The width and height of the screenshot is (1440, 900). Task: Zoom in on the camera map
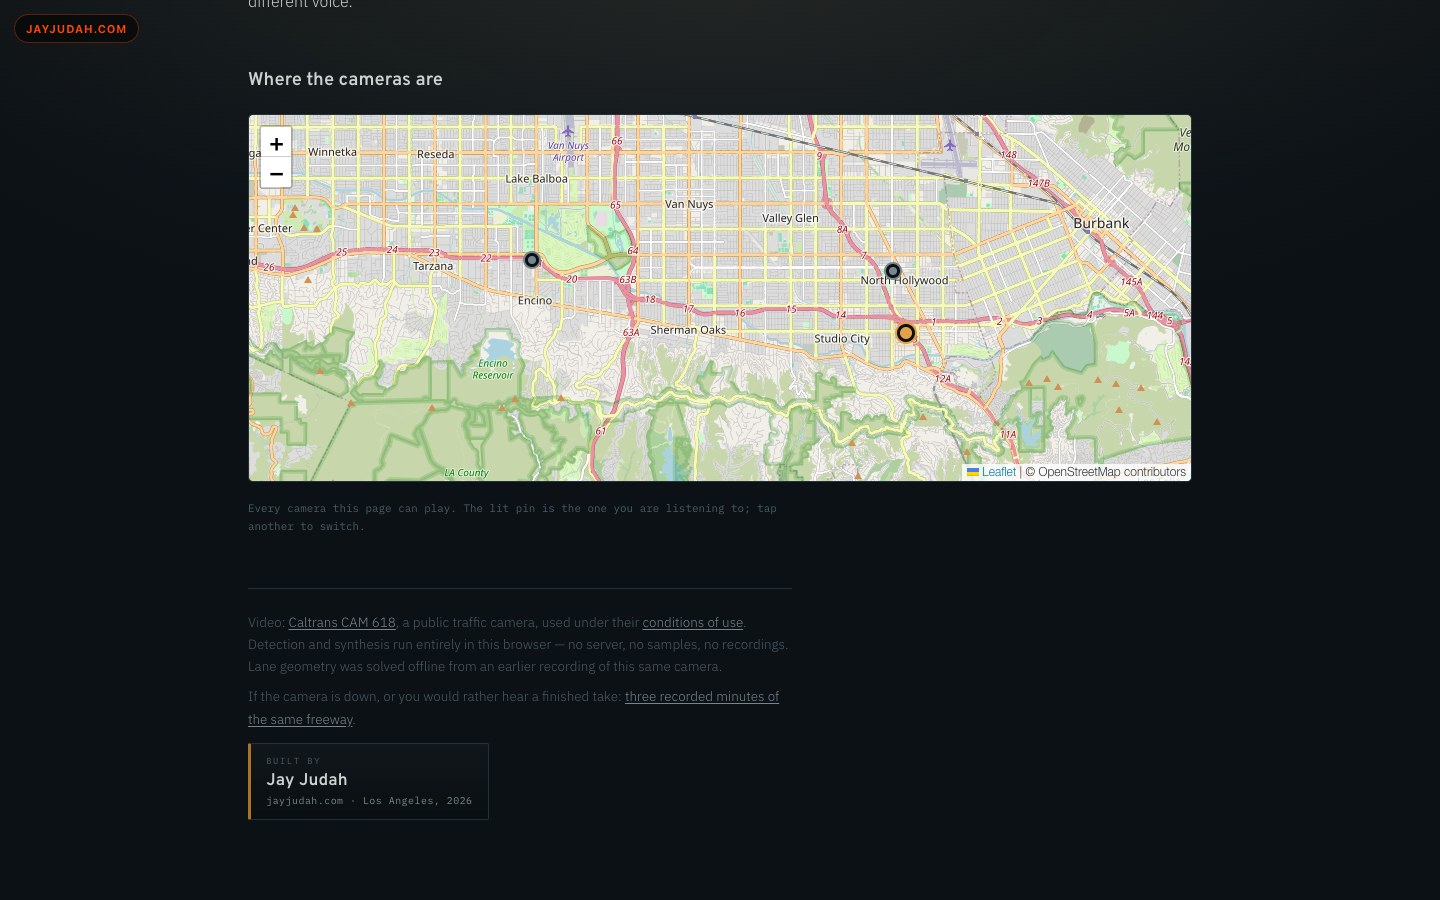276,143
